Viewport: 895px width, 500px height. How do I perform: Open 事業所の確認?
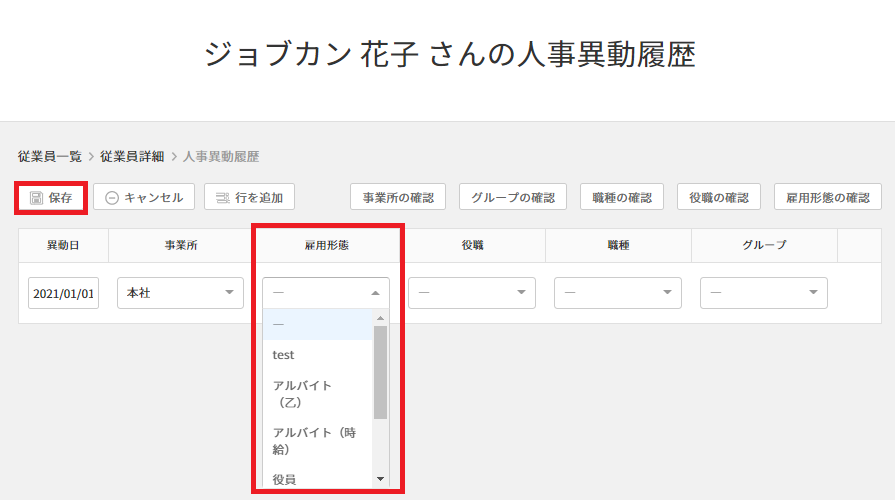coord(398,197)
